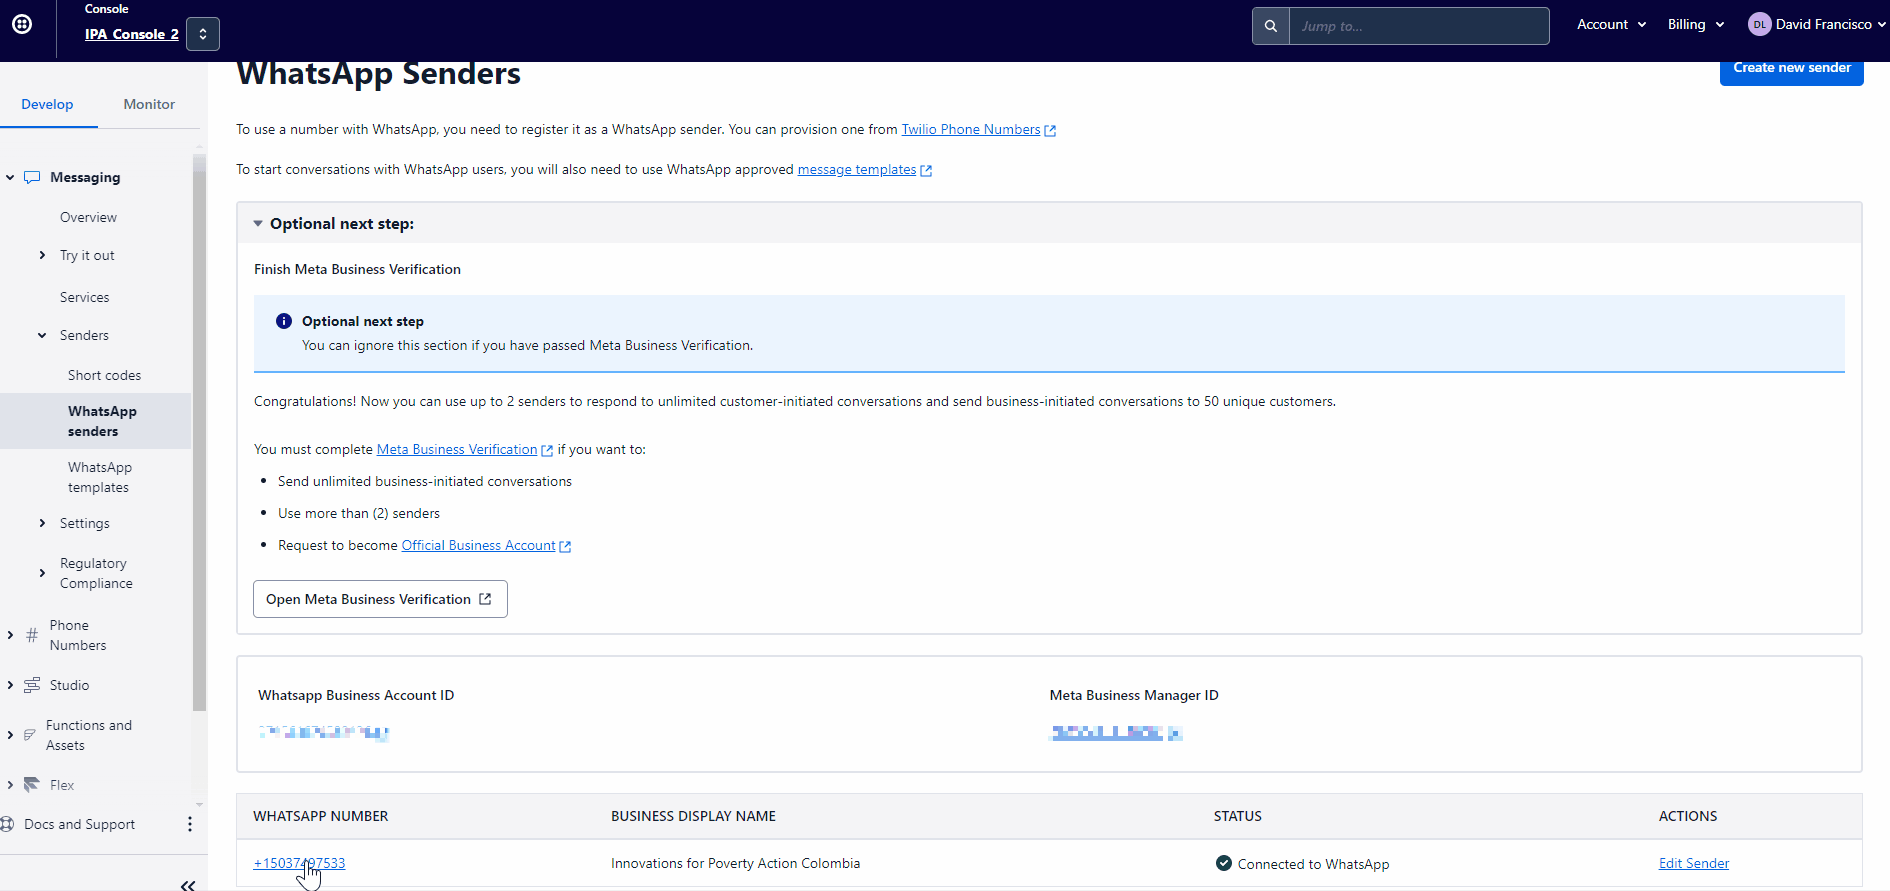Click the DL user avatar

click(1759, 24)
